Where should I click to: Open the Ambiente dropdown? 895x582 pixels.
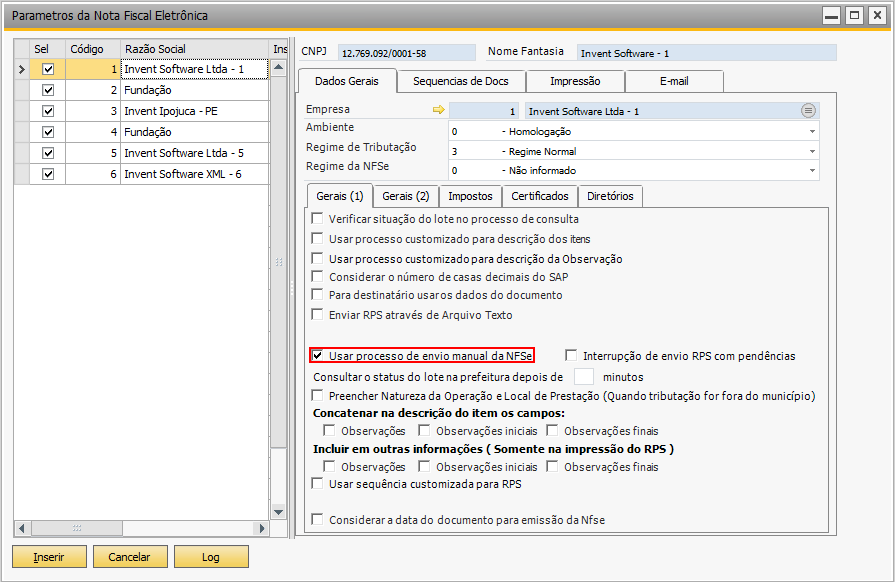[x=812, y=131]
